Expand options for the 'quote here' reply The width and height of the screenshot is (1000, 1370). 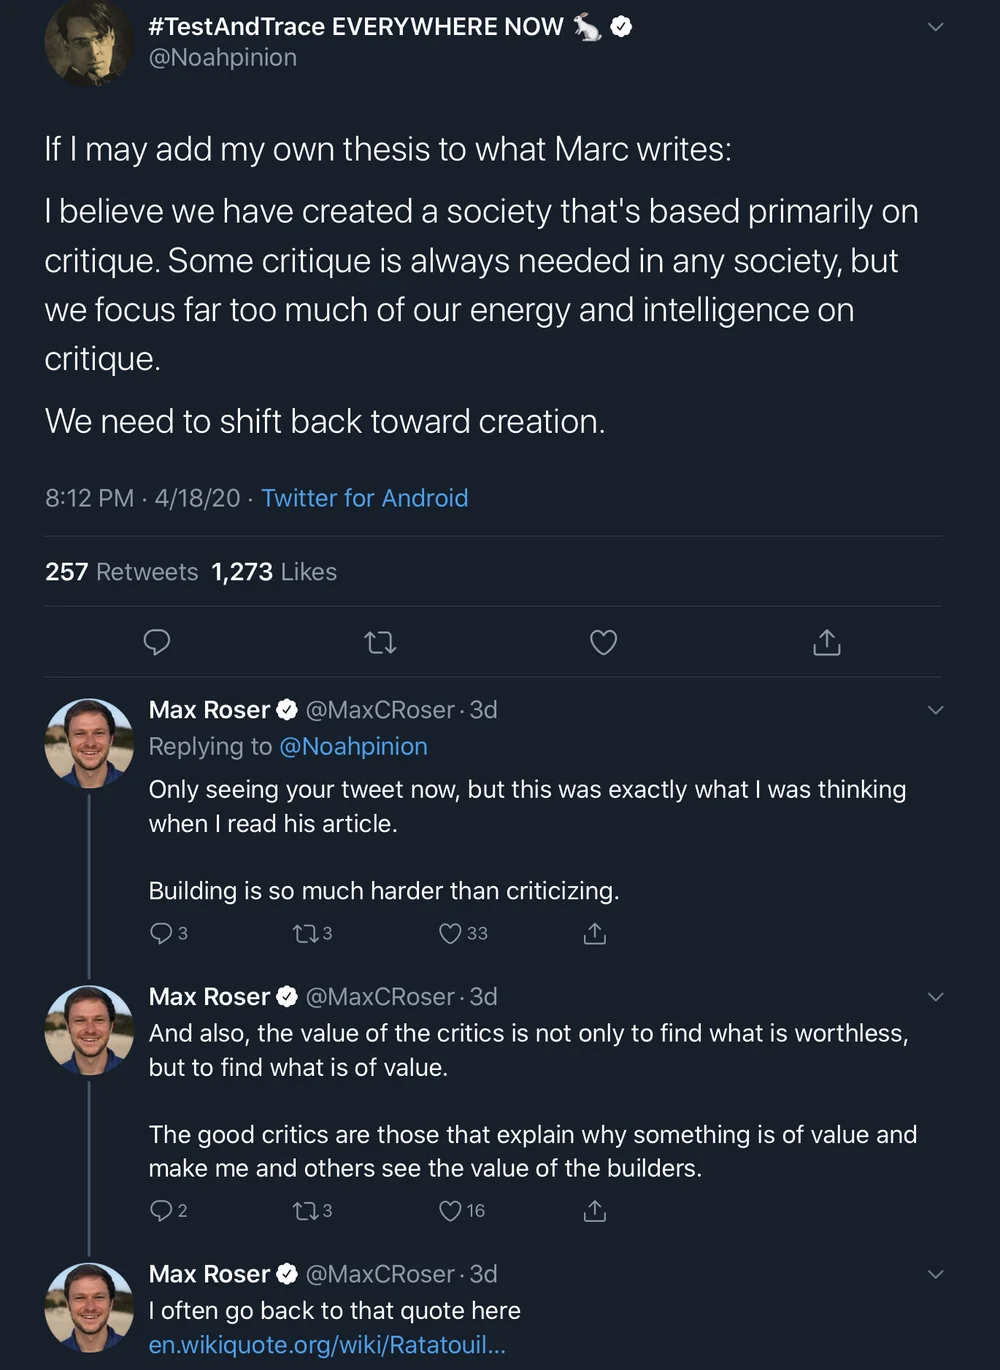pyautogui.click(x=936, y=1274)
